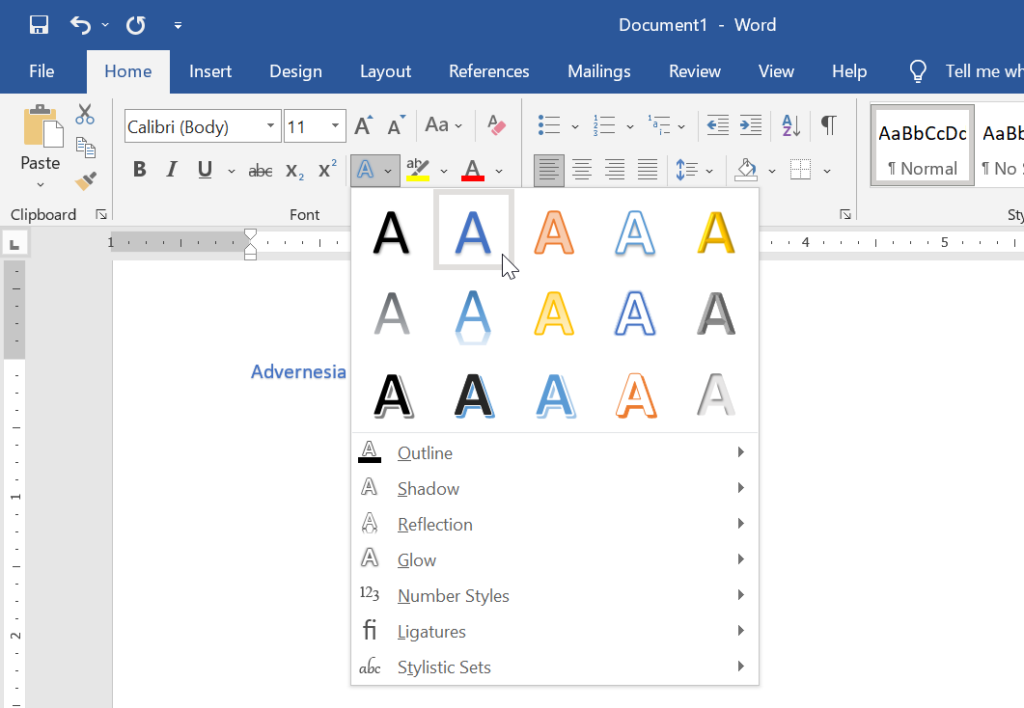Activate the Format Painter
The image size is (1024, 708).
coord(86,180)
